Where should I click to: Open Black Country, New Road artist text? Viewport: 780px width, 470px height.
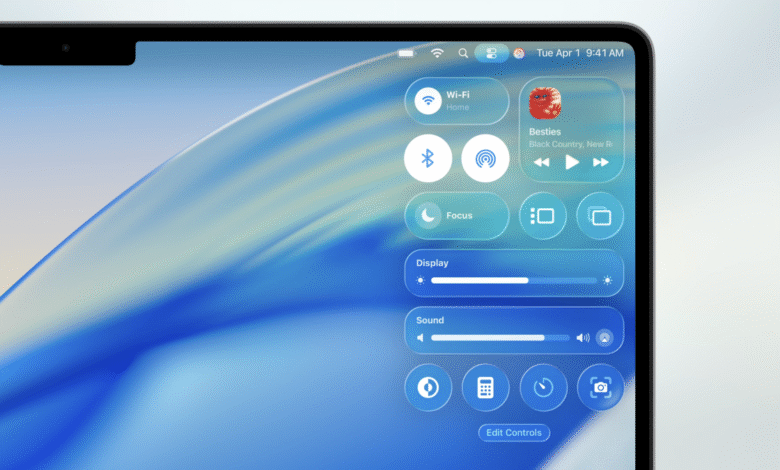tap(571, 144)
